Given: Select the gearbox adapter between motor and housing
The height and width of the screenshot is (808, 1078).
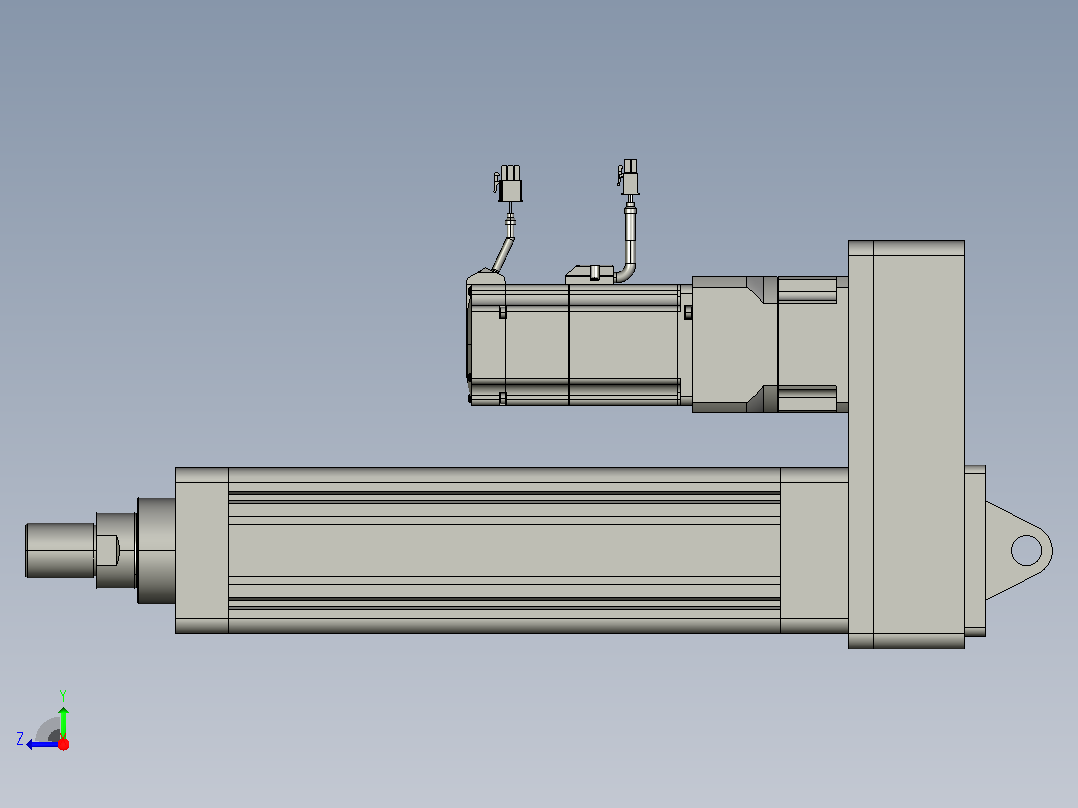Looking at the screenshot, I should pyautogui.click(x=735, y=344).
